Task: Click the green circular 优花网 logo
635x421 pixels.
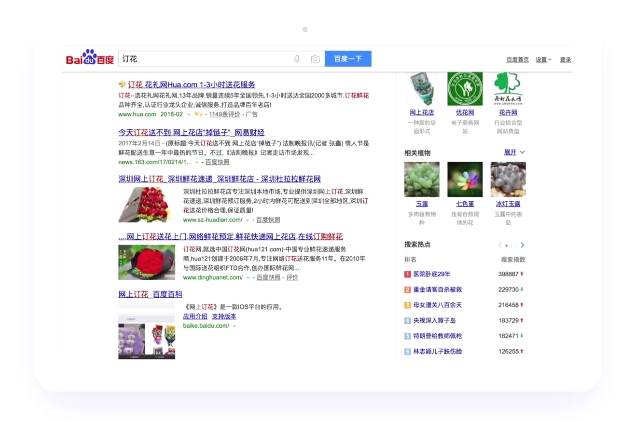Action: [465, 89]
